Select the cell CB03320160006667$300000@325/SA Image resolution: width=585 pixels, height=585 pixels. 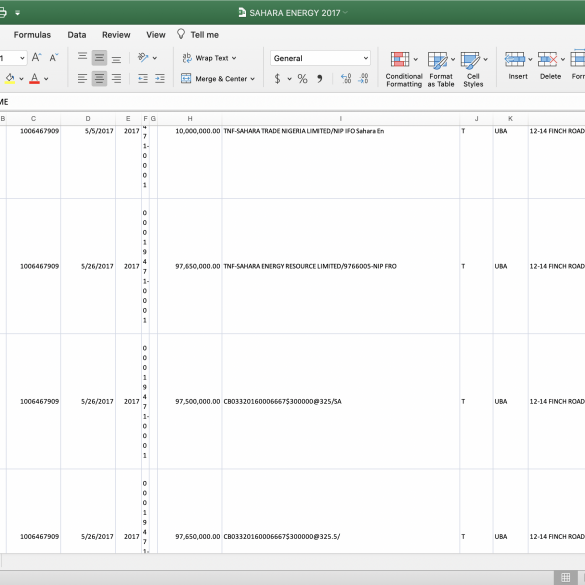[341, 401]
